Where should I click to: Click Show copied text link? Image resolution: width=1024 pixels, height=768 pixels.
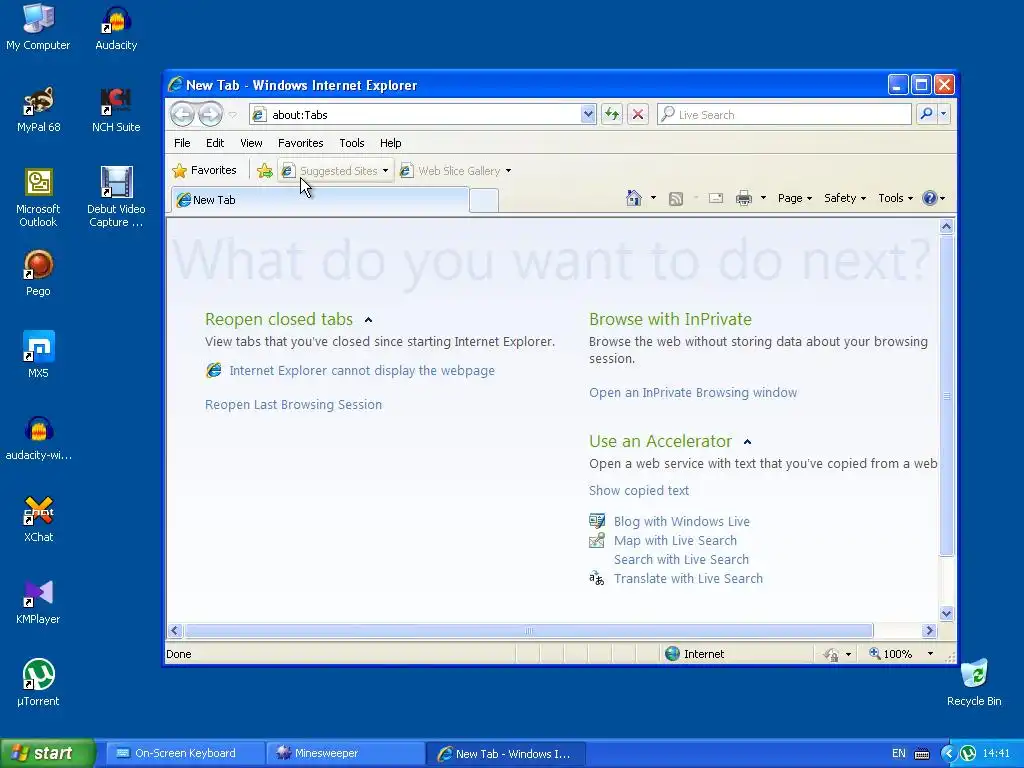(x=639, y=490)
